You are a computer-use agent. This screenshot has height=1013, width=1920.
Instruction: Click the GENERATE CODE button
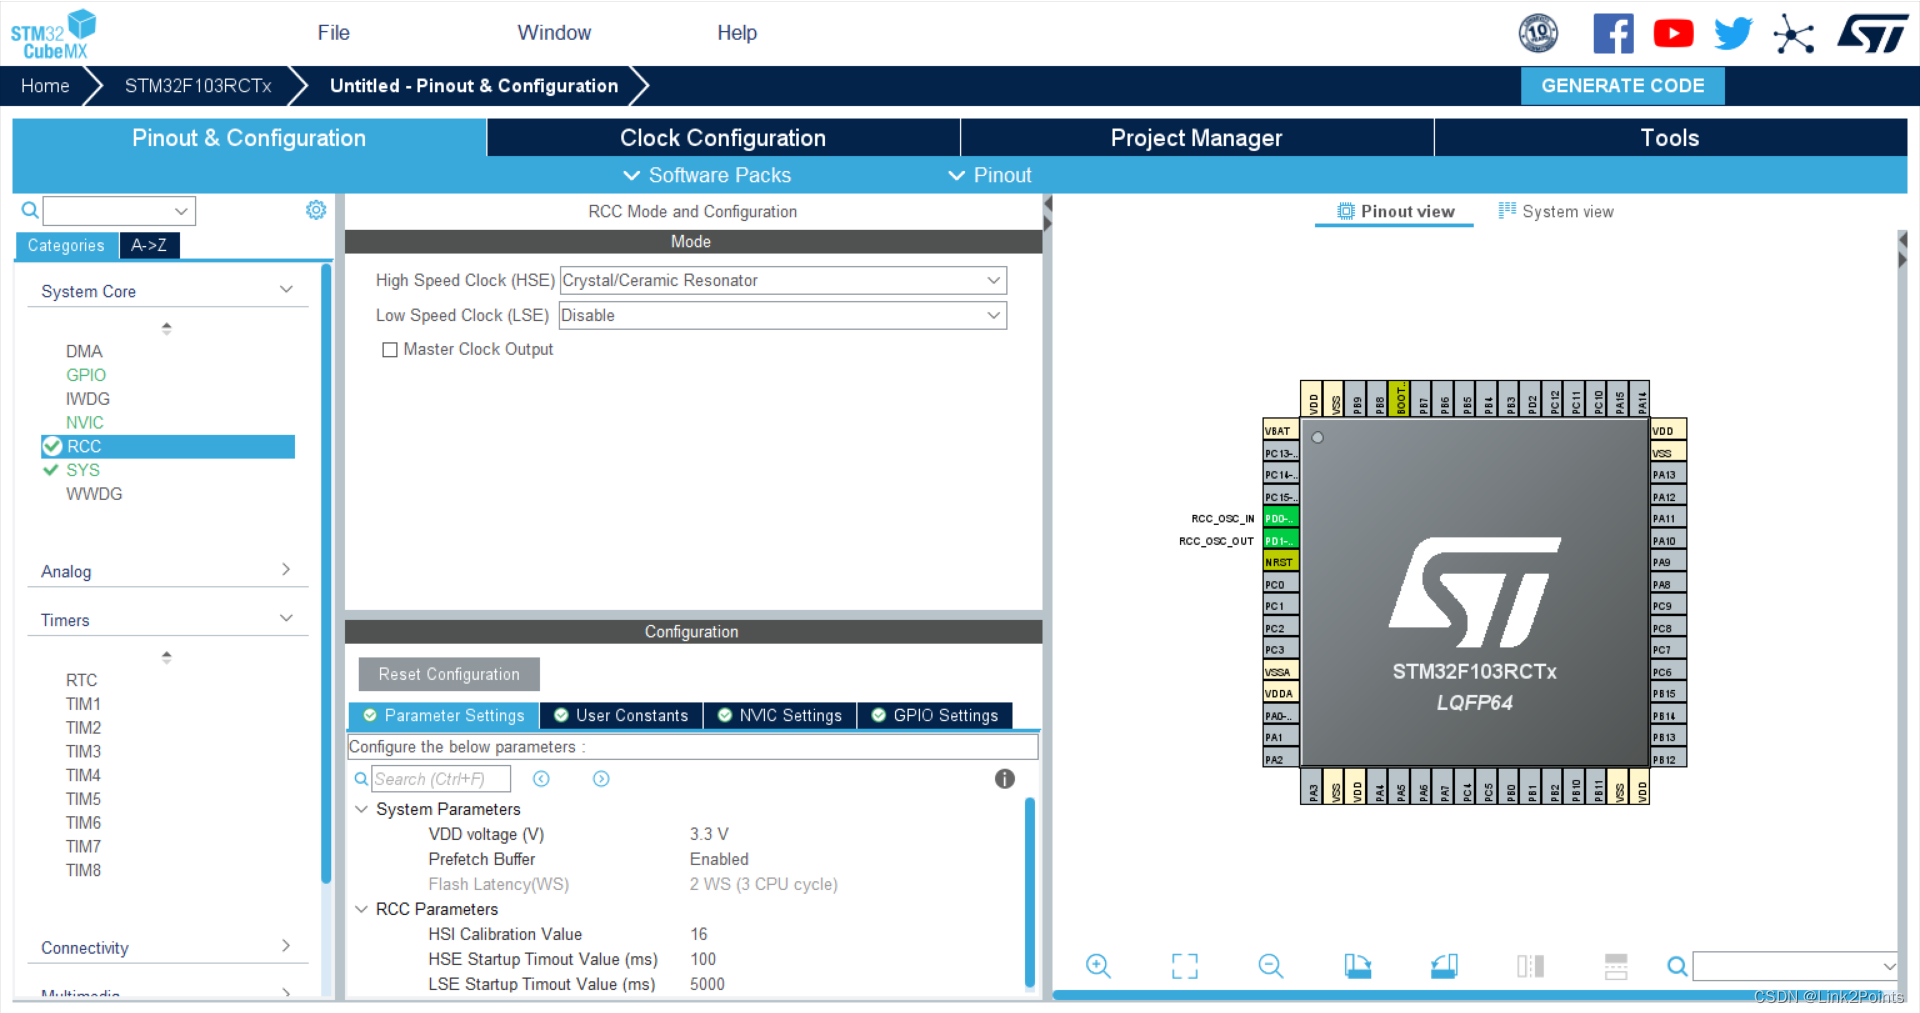1623,86
